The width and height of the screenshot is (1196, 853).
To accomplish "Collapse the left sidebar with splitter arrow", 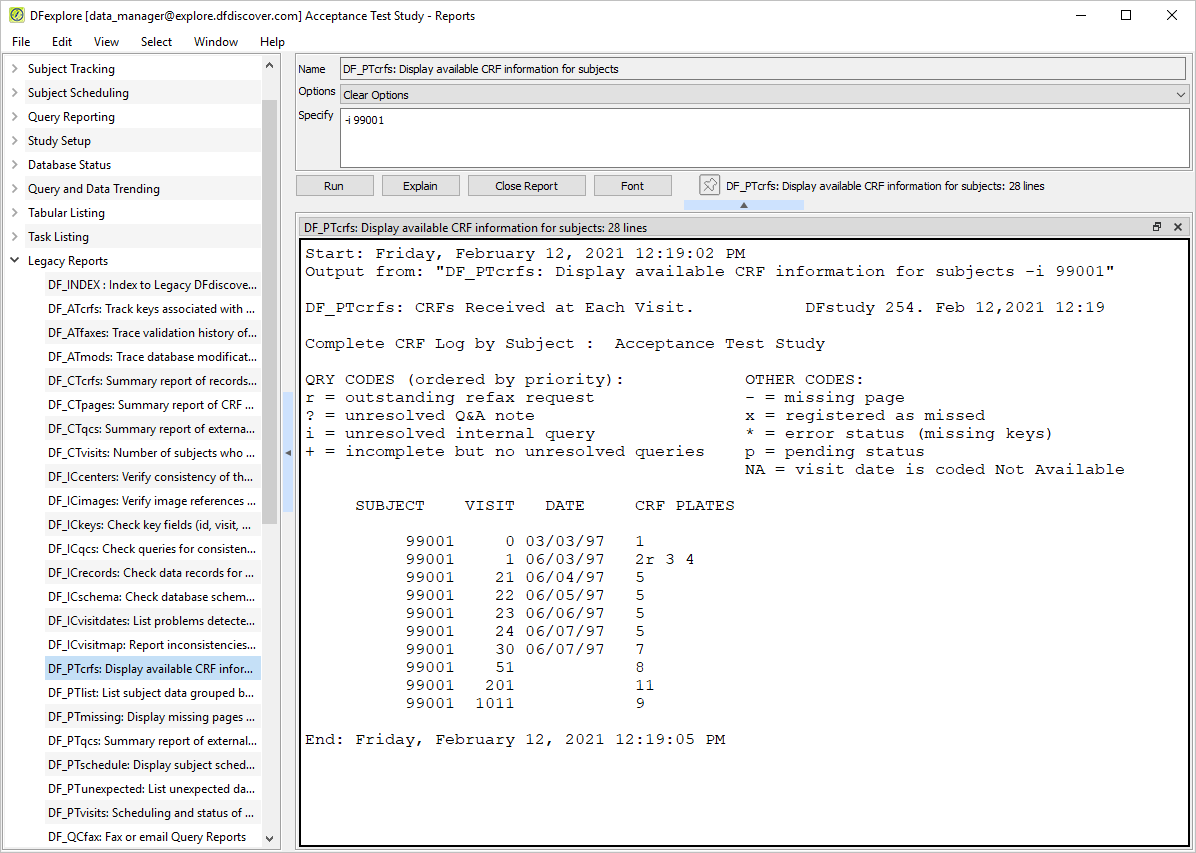I will (x=288, y=452).
